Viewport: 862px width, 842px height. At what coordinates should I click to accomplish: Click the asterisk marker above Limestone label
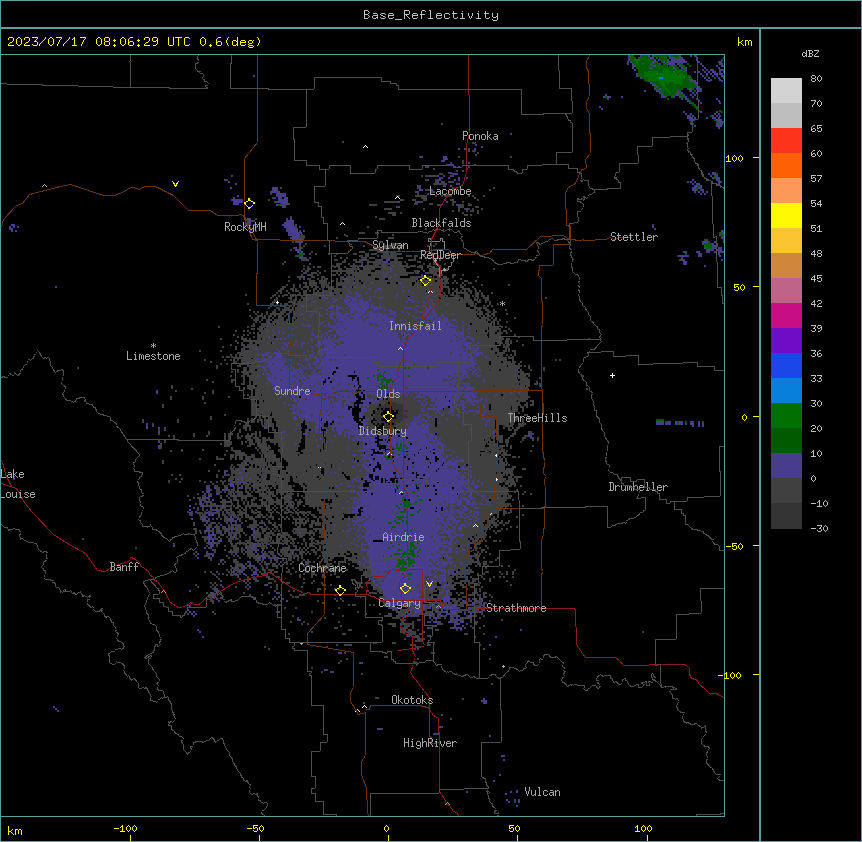click(153, 345)
